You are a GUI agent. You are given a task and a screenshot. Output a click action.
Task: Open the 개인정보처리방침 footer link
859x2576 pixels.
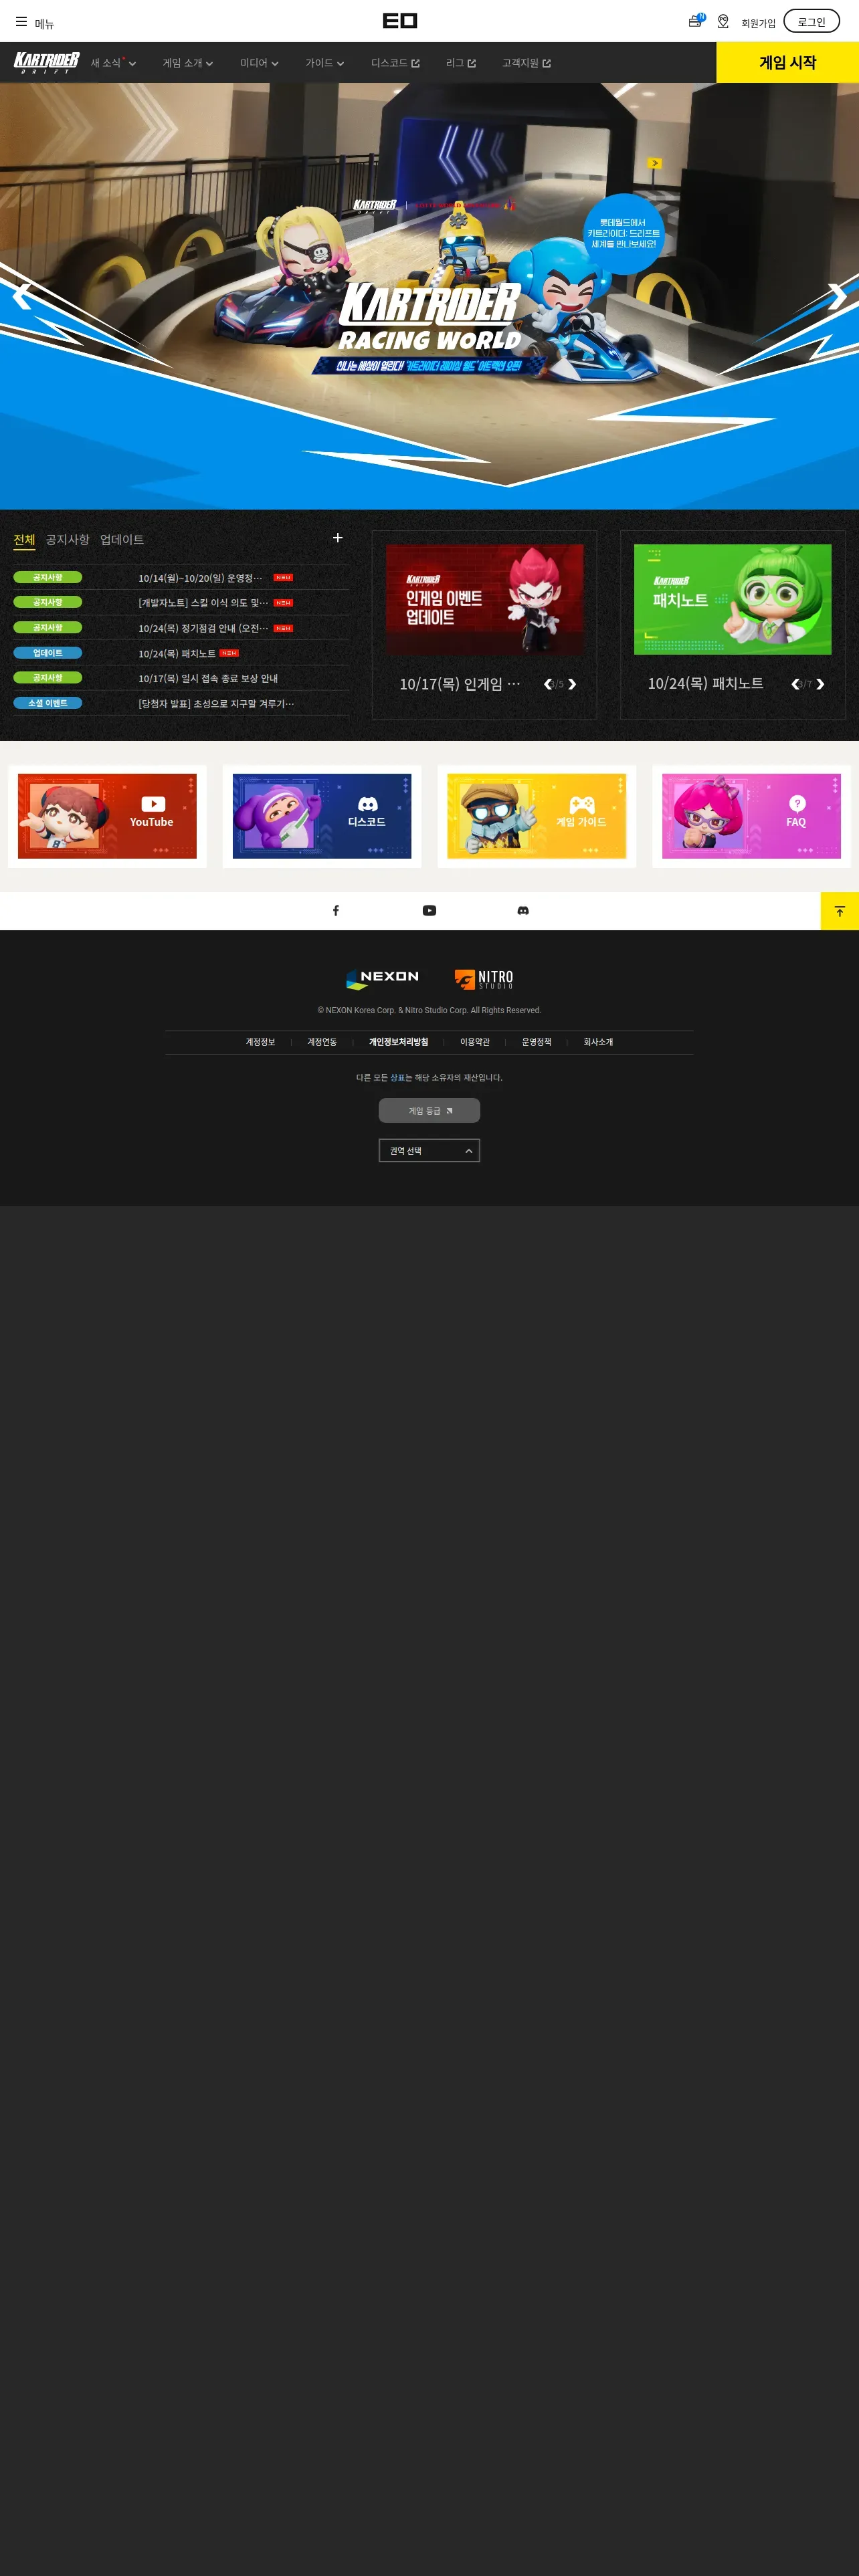pyautogui.click(x=398, y=1042)
